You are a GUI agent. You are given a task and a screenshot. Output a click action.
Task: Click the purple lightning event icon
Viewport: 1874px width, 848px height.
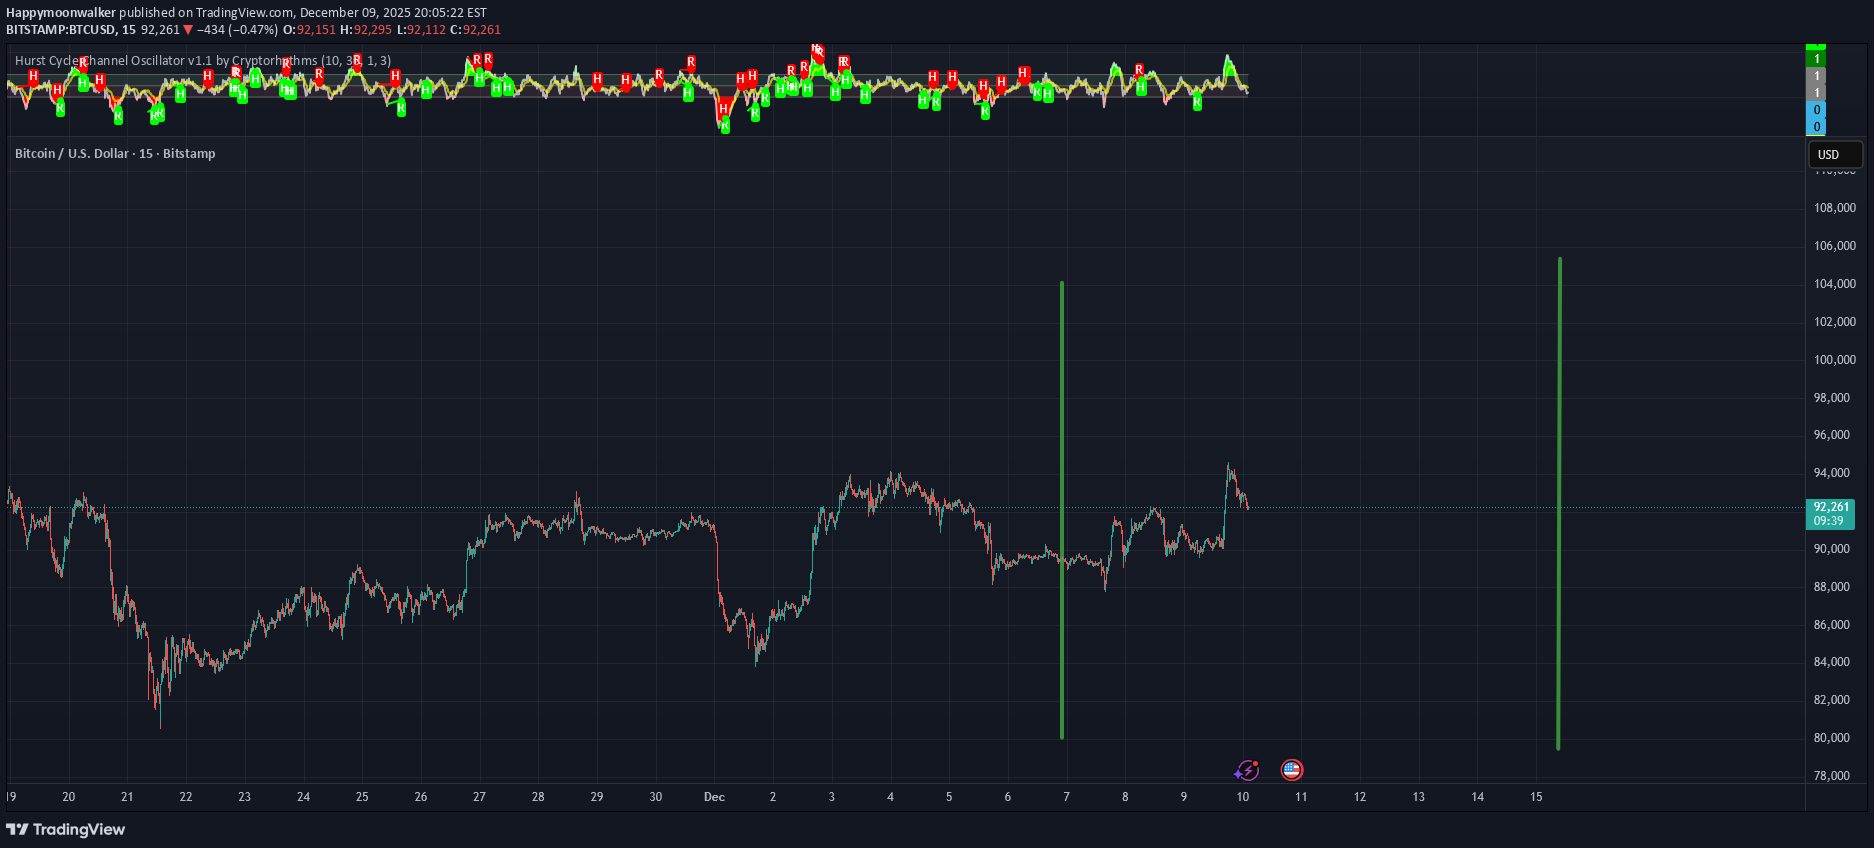point(1246,770)
